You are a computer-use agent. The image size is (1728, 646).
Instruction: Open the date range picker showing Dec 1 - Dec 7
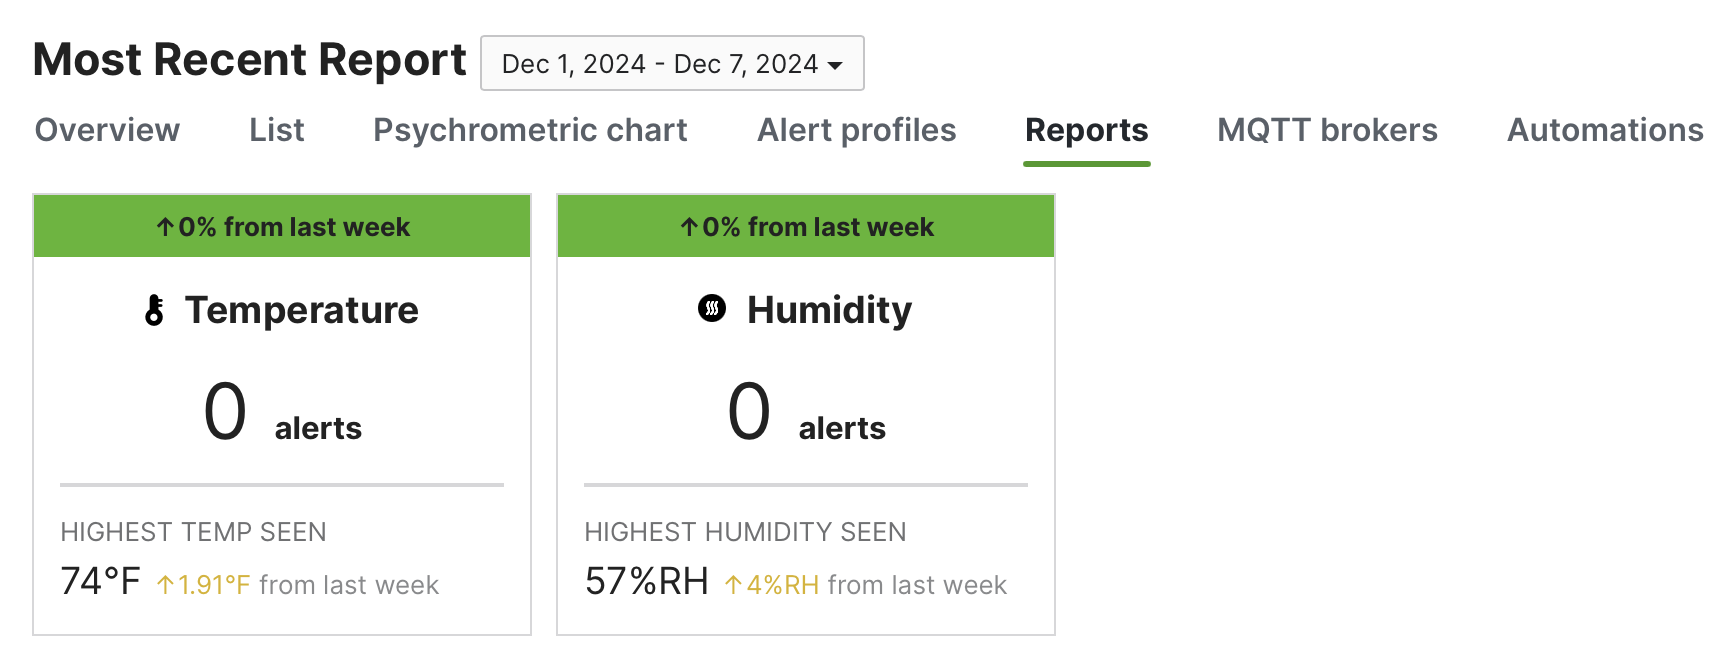point(671,63)
